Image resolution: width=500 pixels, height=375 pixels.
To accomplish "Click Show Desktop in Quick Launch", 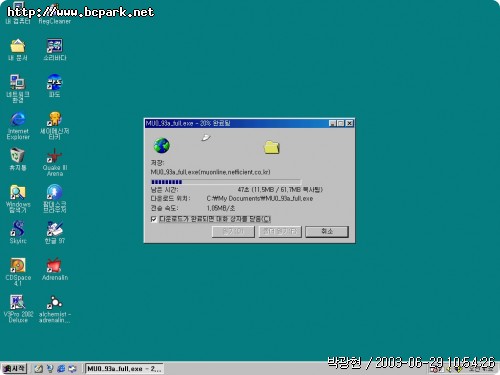I will pyautogui.click(x=39, y=369).
